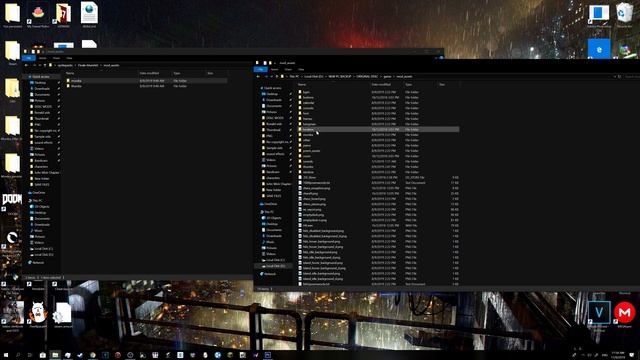Go up one folder in front Explorer window
The image size is (640, 360).
click(276, 76)
